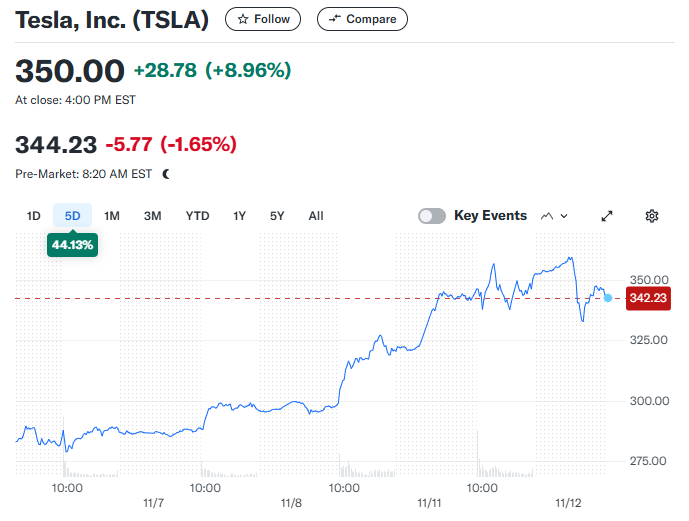Viewport: 689px width, 521px height.
Task: Click the green 44.13% change badge
Action: 72,244
